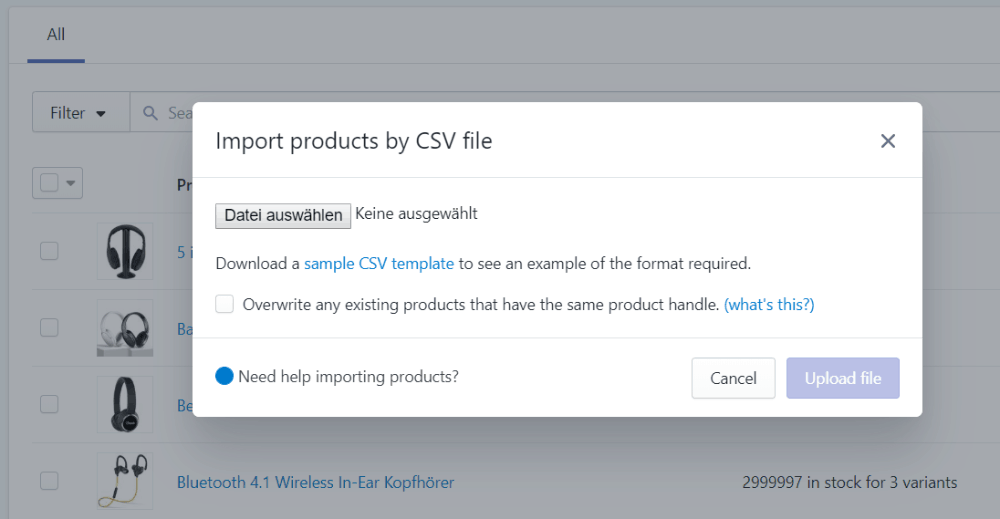Expand the bulk select dropdown arrow

coord(71,183)
